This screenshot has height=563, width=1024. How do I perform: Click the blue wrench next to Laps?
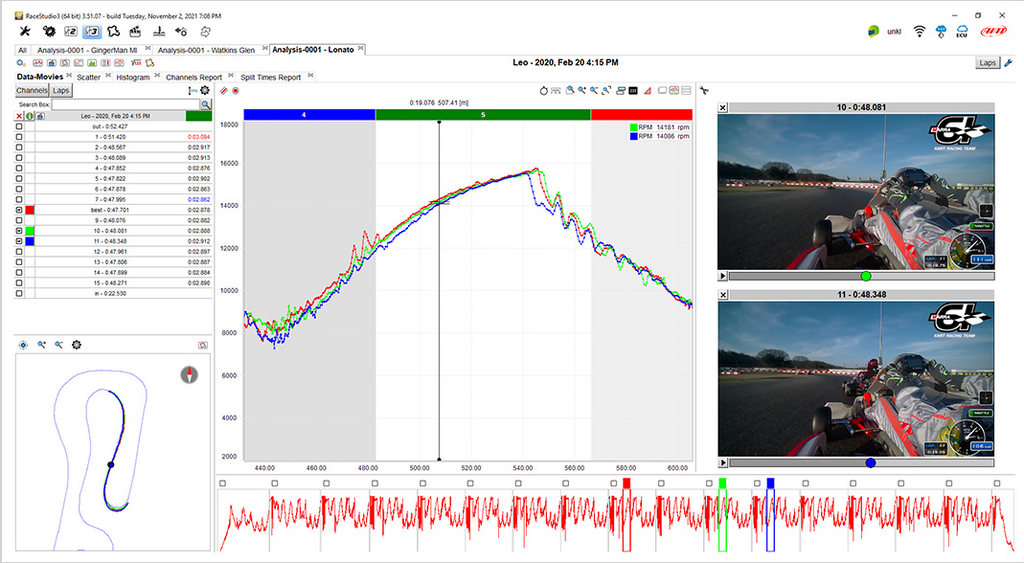(1008, 62)
